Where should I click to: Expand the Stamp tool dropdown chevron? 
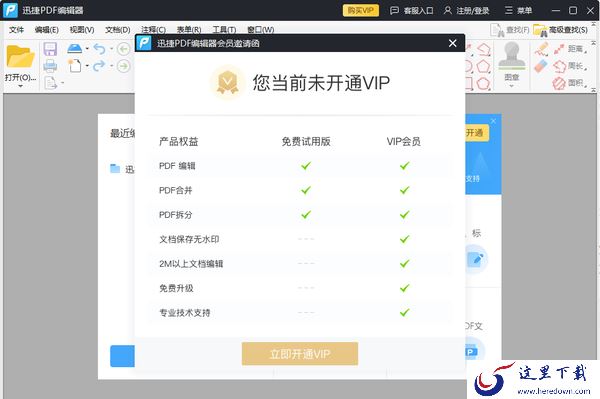point(512,86)
